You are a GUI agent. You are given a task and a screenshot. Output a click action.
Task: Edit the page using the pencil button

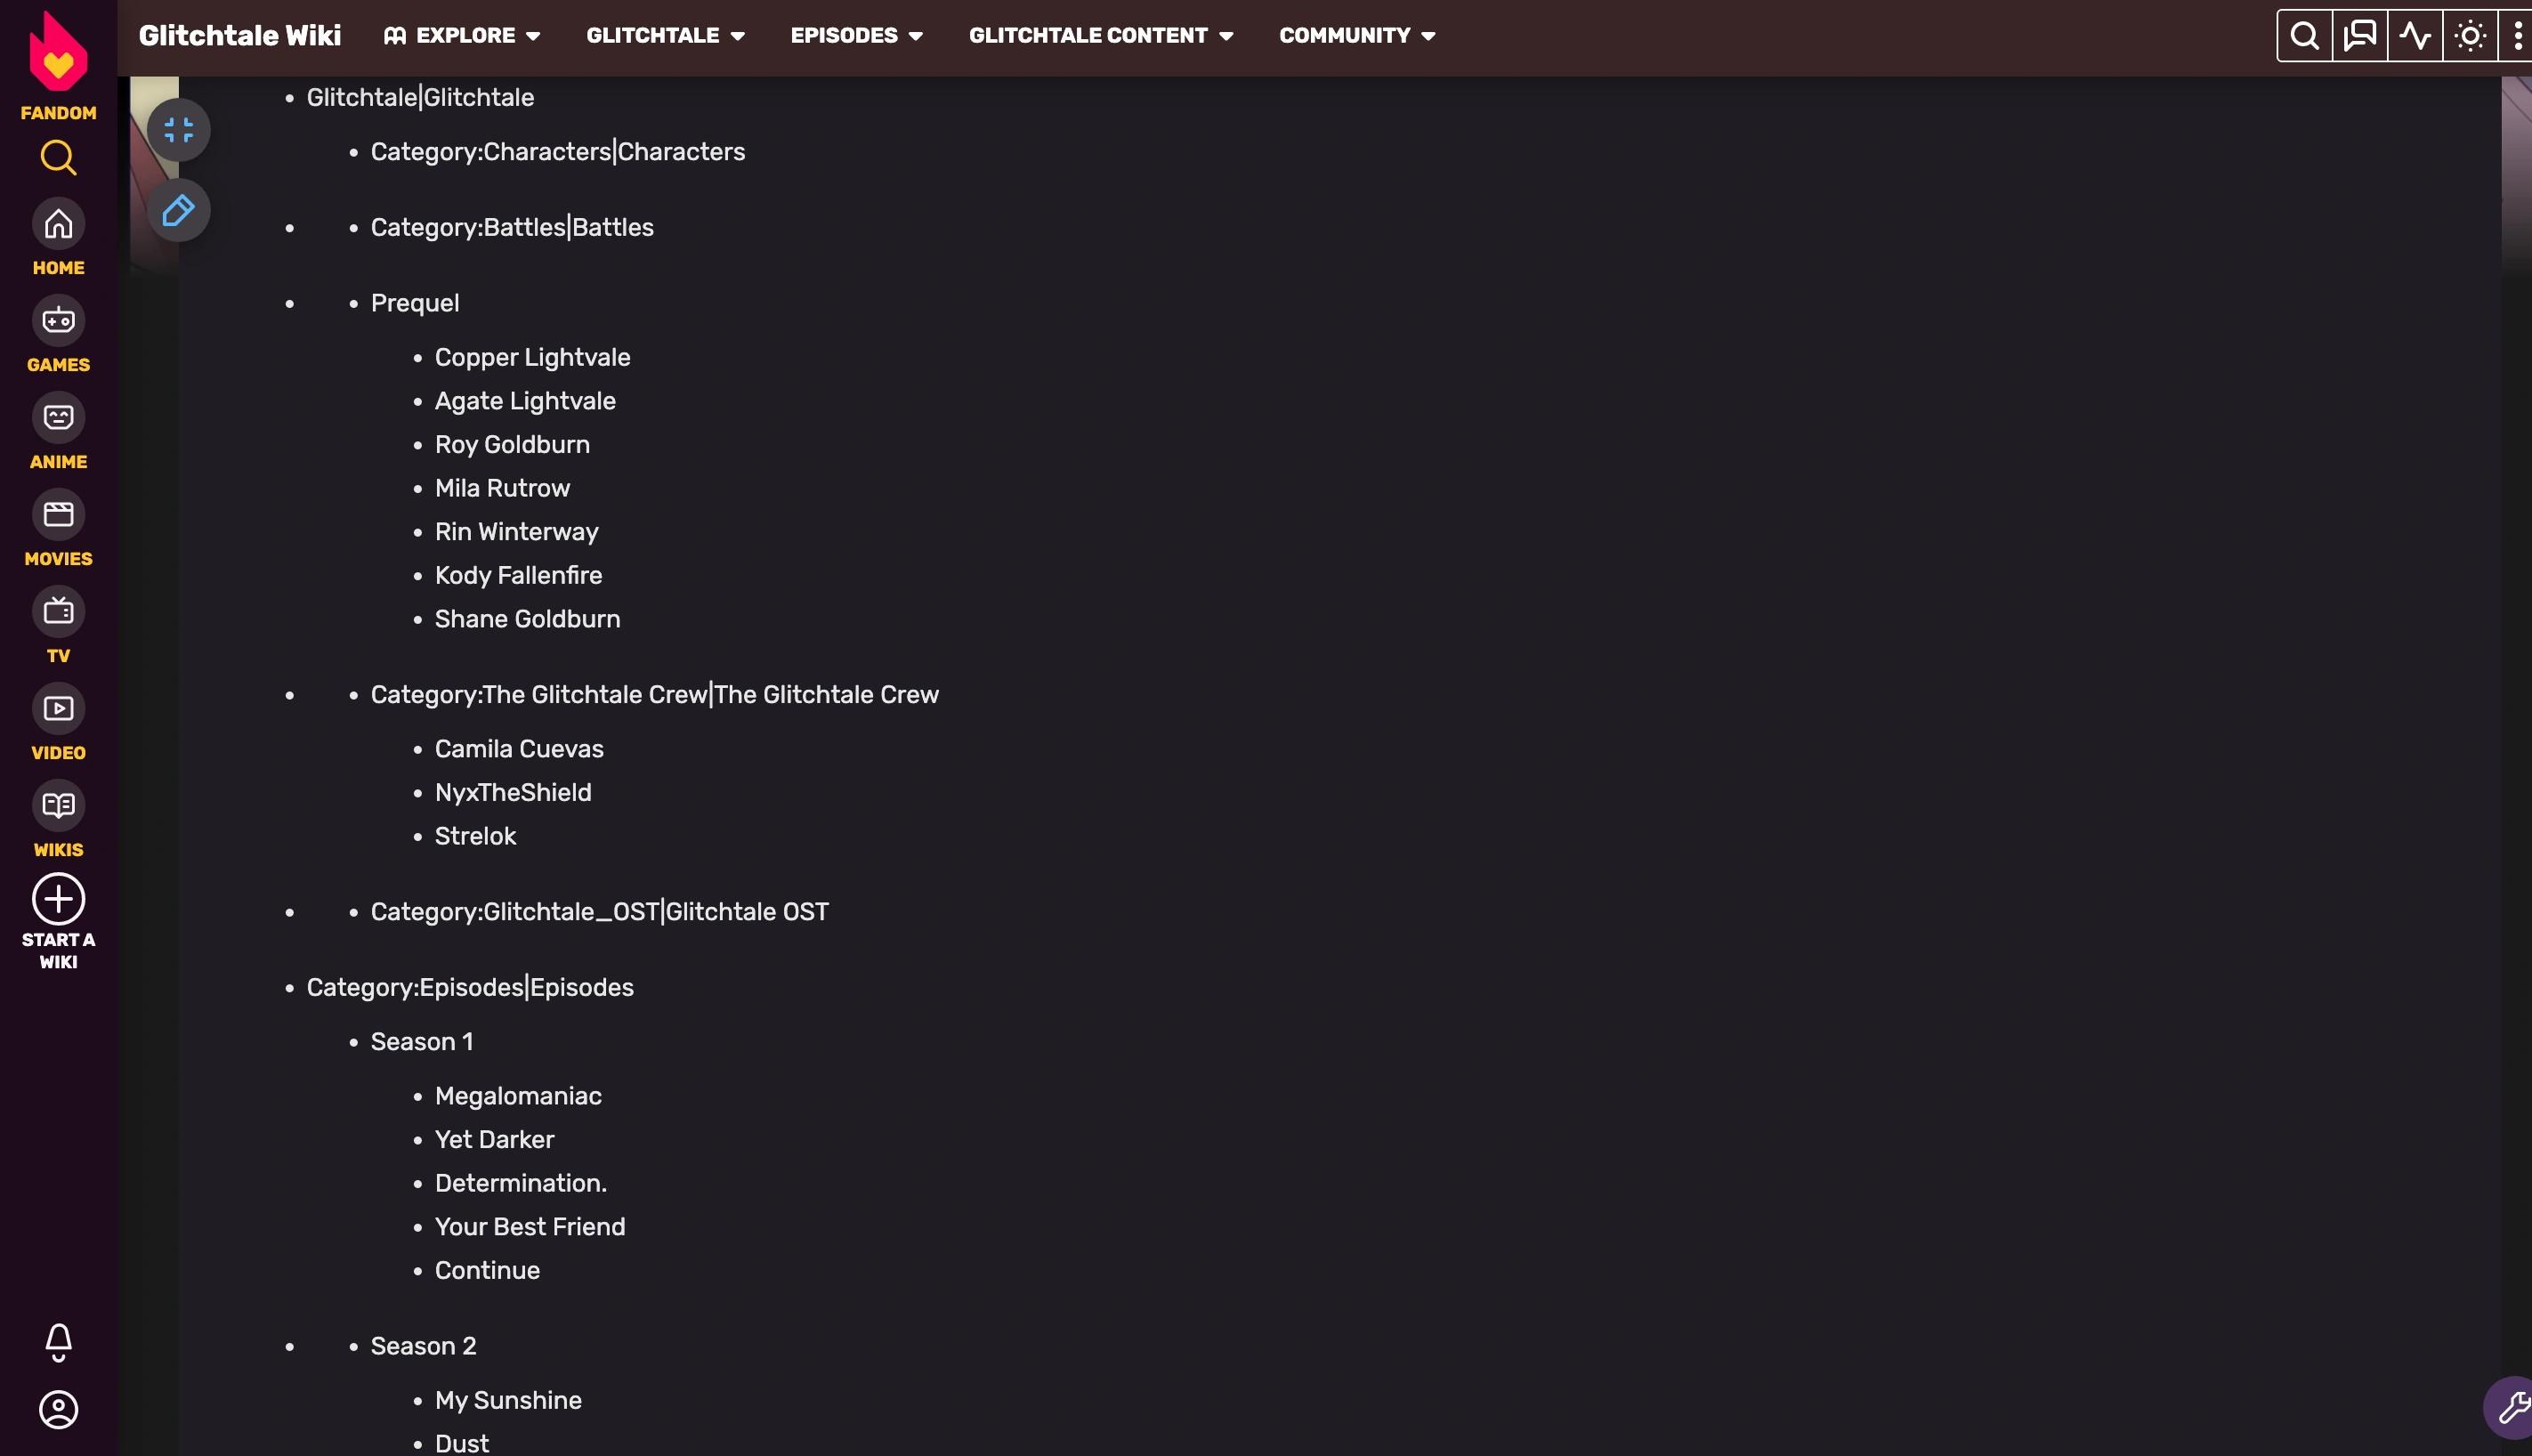coord(180,210)
